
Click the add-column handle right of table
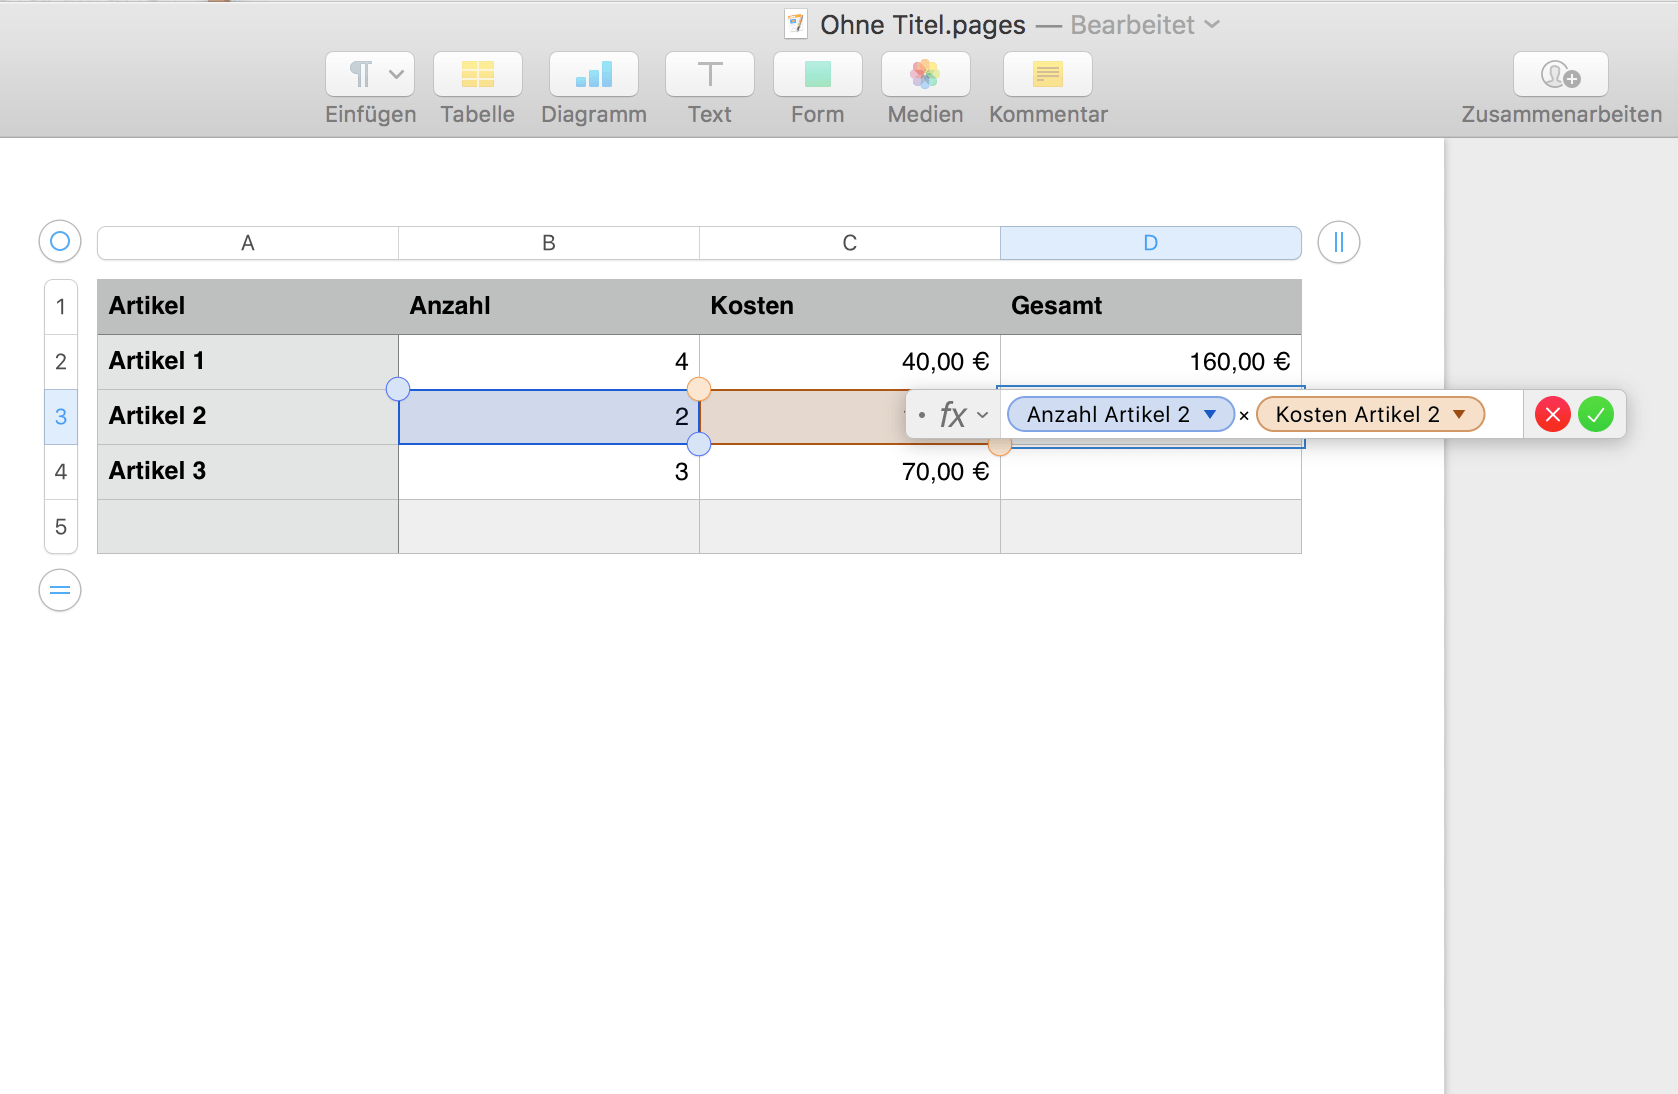pyautogui.click(x=1338, y=242)
